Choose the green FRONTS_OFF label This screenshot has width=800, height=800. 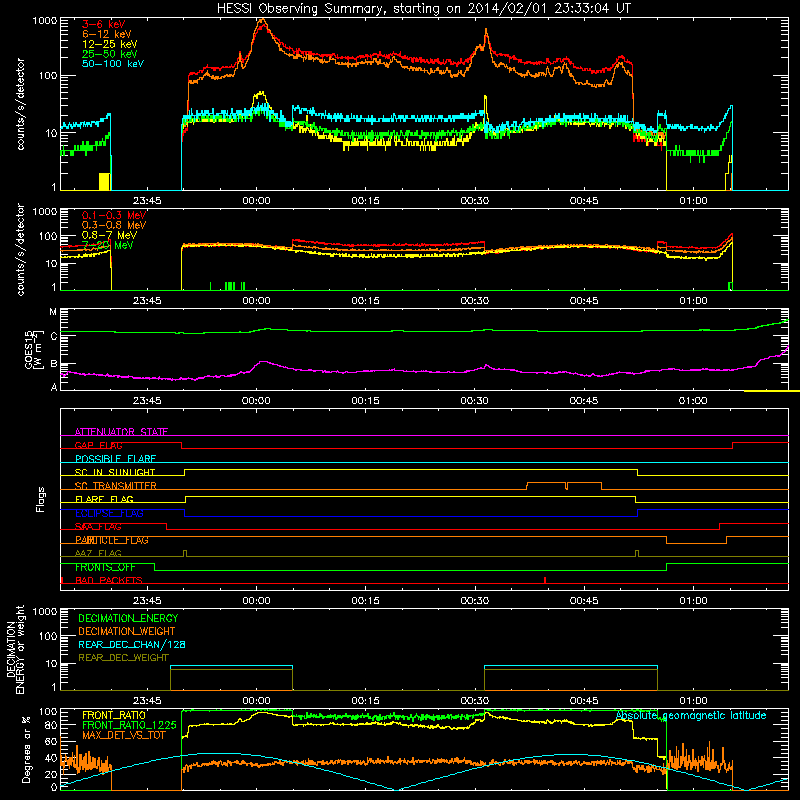point(105,567)
